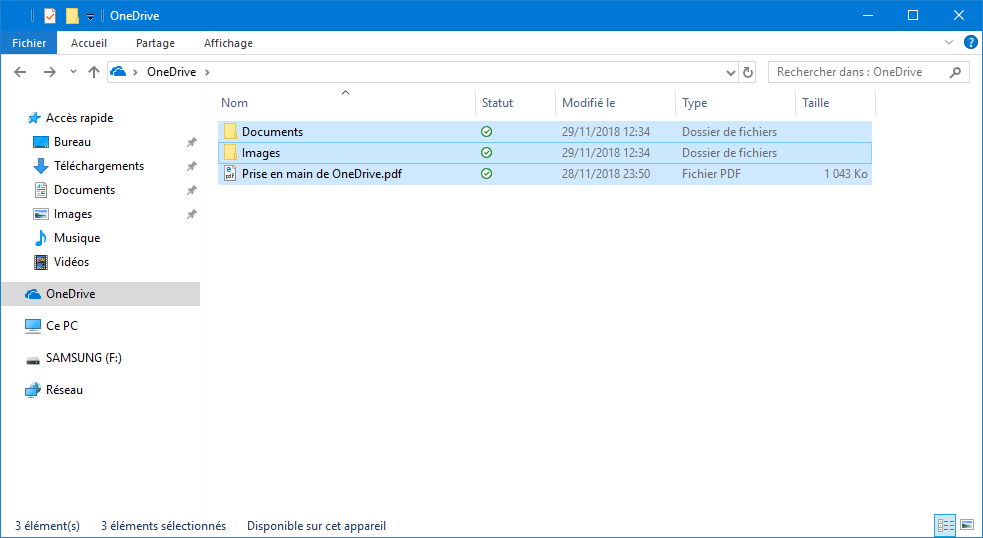Select the Prise en main de OneDrive.pdf file
The image size is (983, 538).
coord(545,174)
